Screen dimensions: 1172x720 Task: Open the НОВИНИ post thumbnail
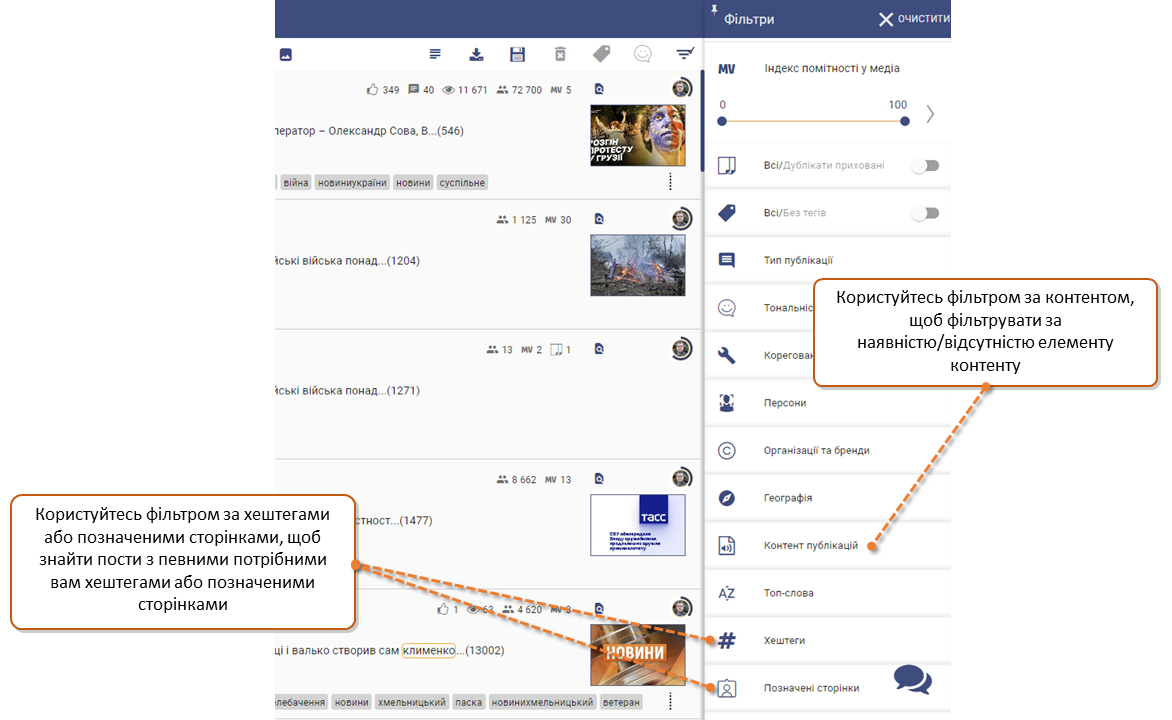(x=638, y=655)
